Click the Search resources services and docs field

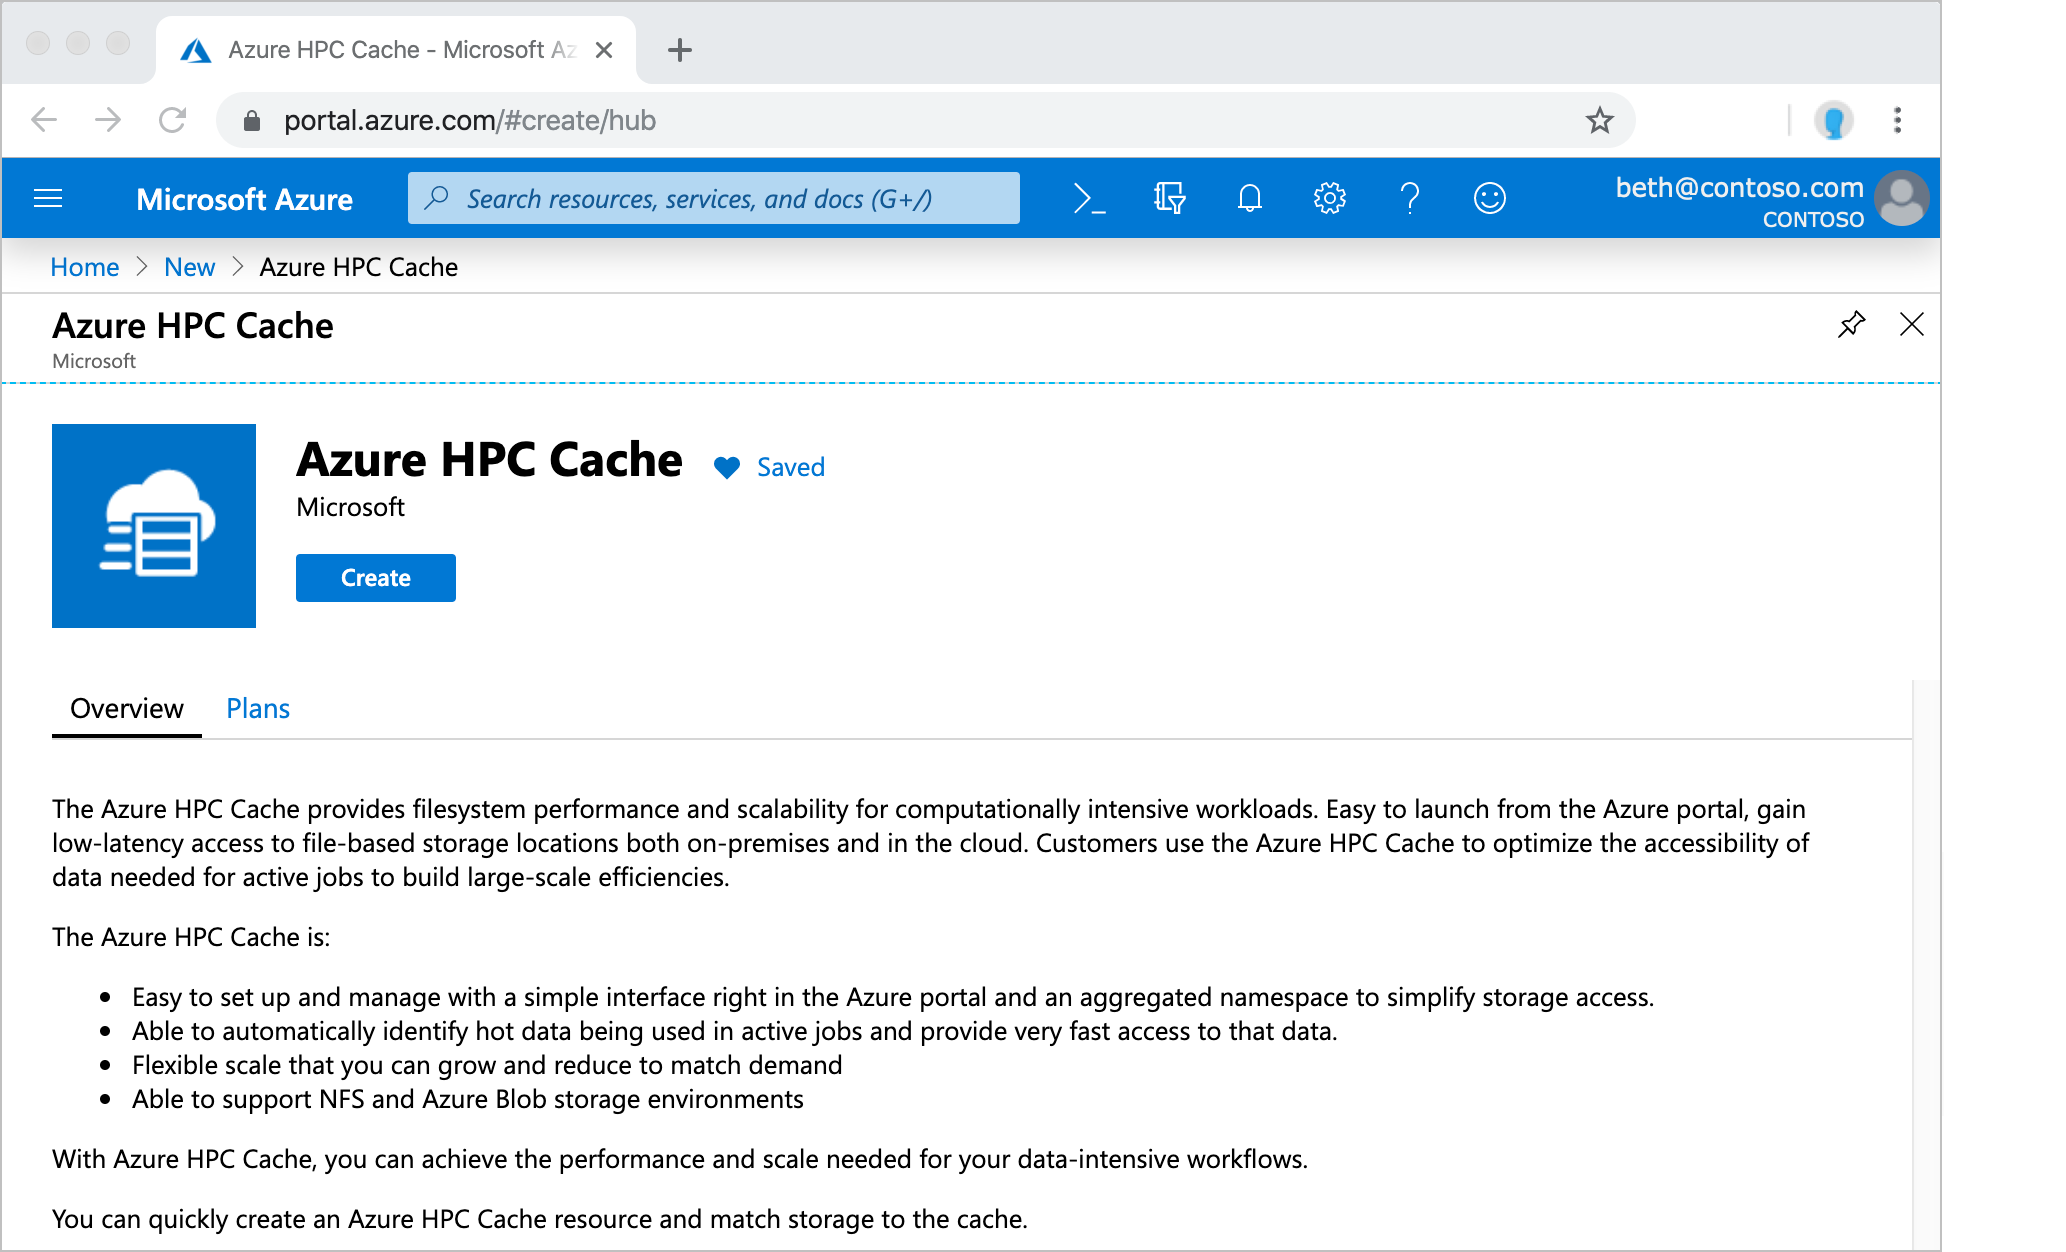tap(713, 198)
